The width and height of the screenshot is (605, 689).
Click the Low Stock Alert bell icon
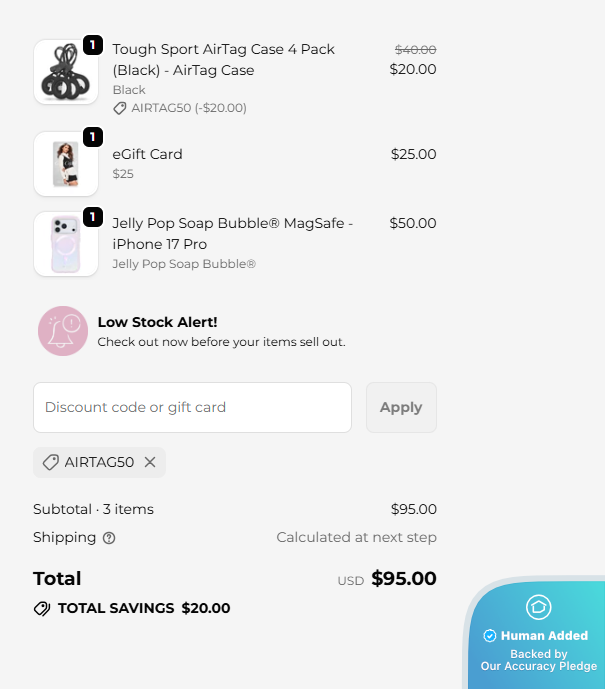coord(63,331)
